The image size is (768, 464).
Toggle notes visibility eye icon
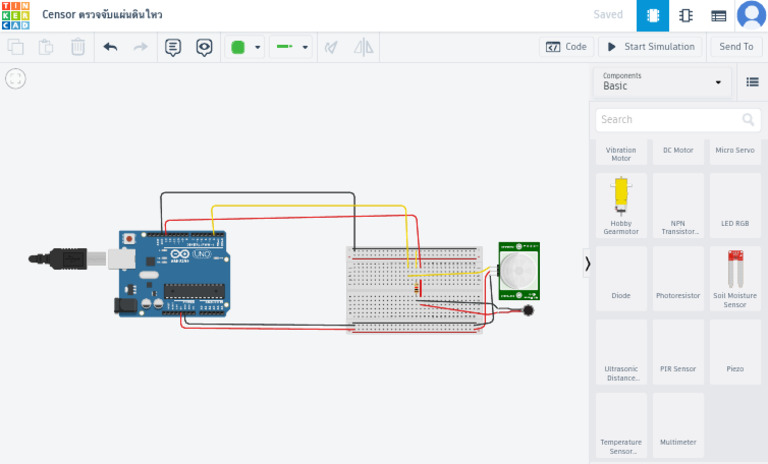(x=204, y=48)
